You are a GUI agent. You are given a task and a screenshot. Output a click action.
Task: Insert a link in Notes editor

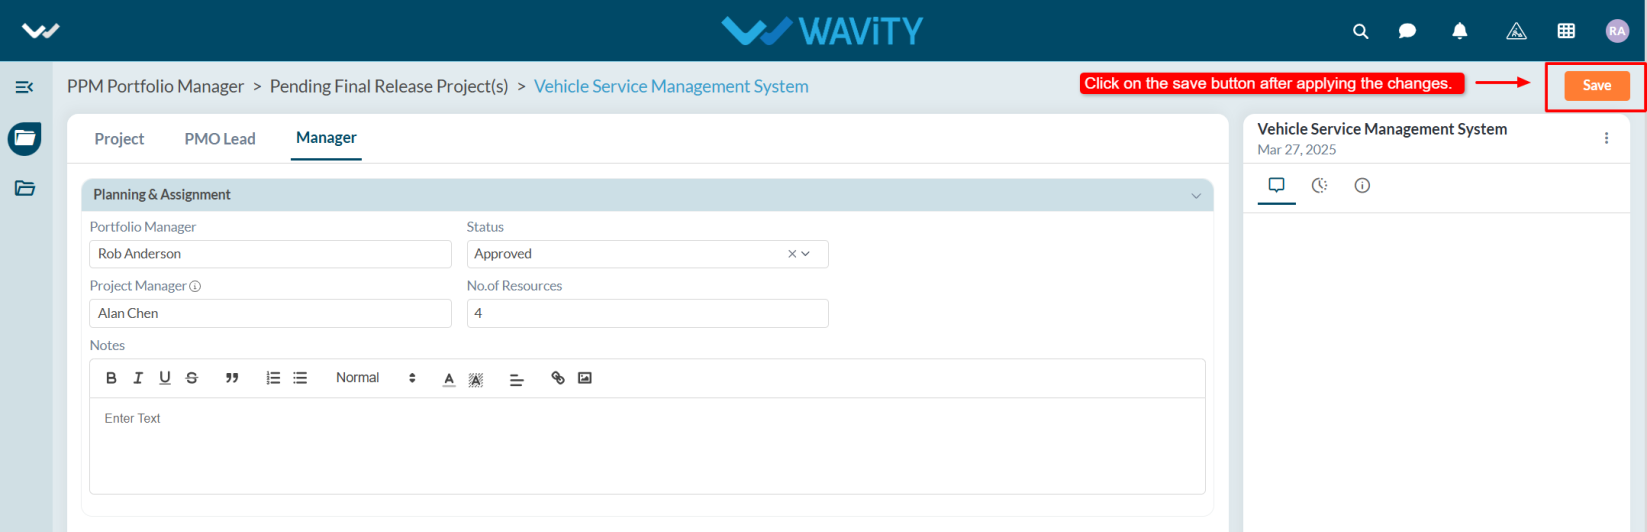(x=558, y=378)
